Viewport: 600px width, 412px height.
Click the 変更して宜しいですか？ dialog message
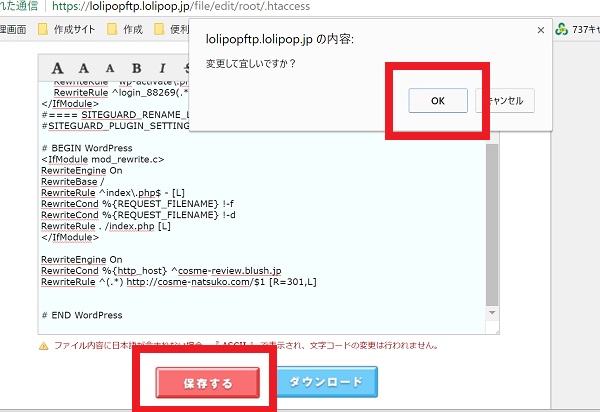point(251,64)
